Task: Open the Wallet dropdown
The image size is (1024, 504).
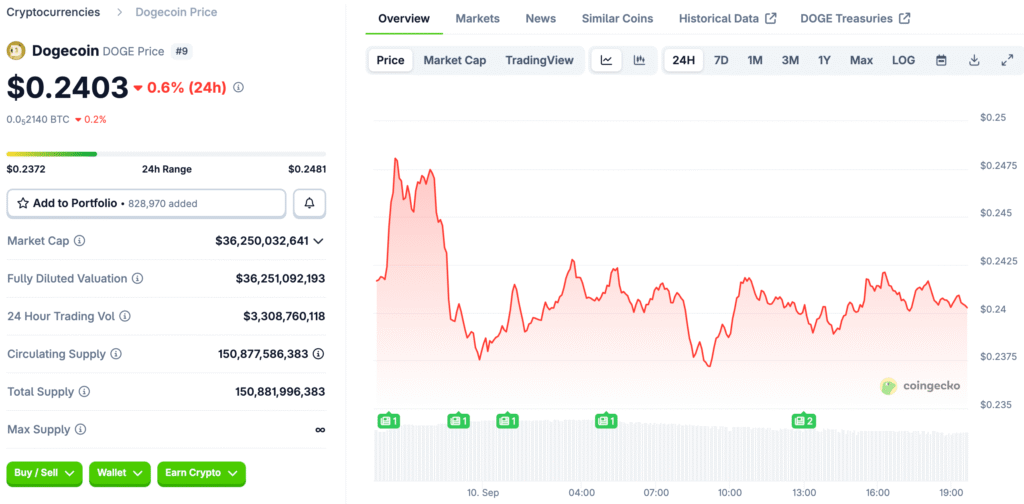Action: (120, 473)
